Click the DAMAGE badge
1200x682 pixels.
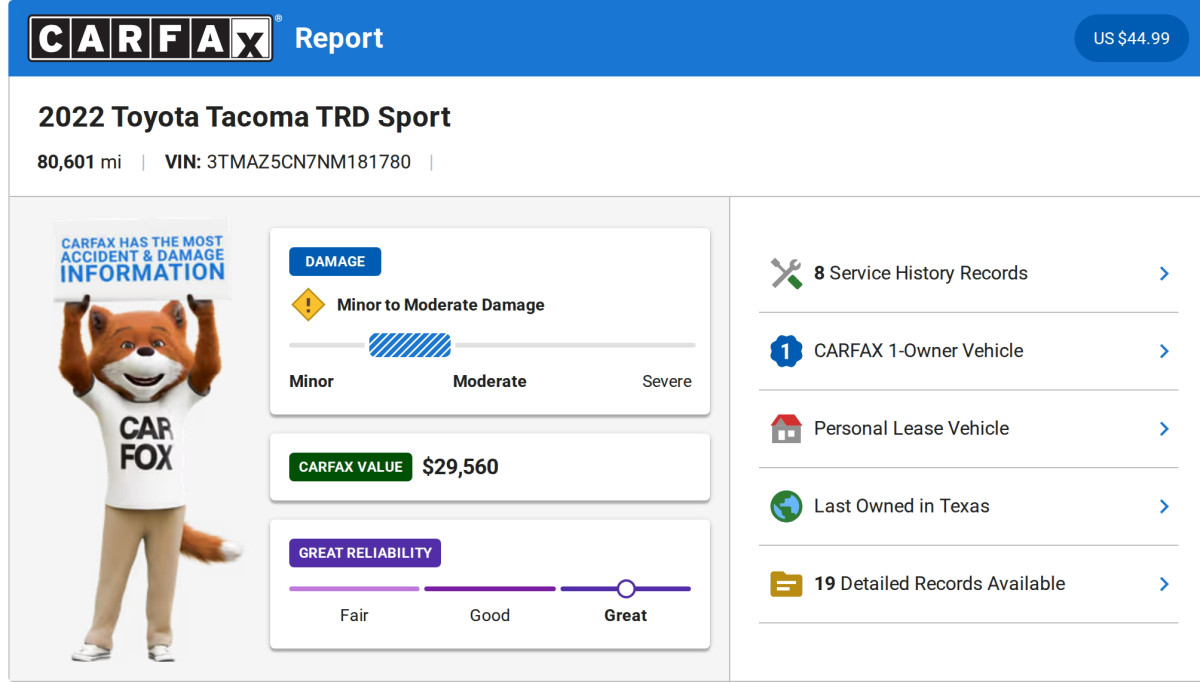click(335, 261)
